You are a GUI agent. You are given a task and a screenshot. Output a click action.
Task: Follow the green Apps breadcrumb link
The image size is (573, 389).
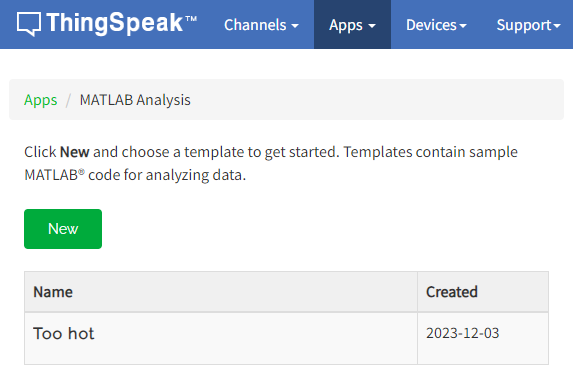click(x=41, y=100)
